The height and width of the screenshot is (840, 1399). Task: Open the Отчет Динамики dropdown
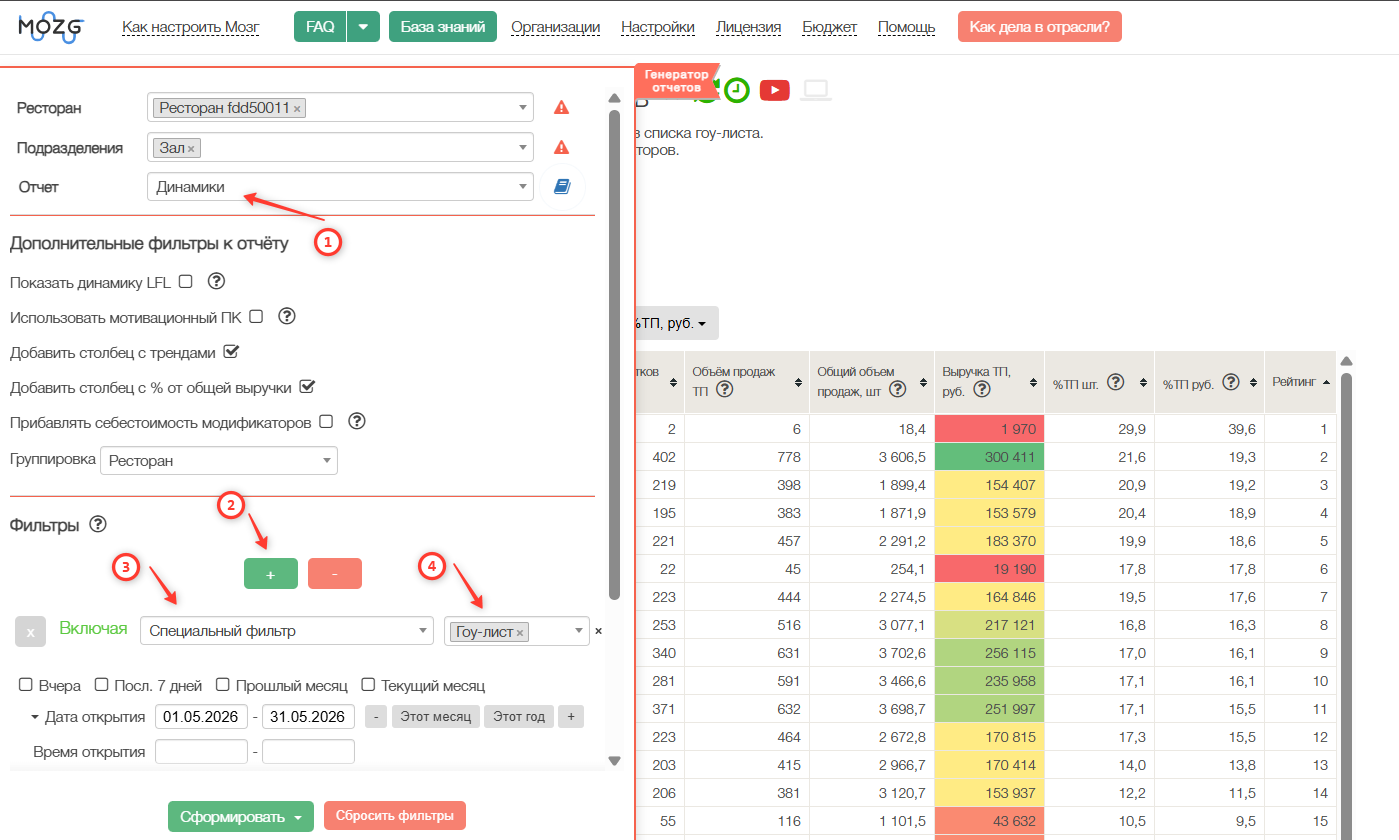coord(340,187)
